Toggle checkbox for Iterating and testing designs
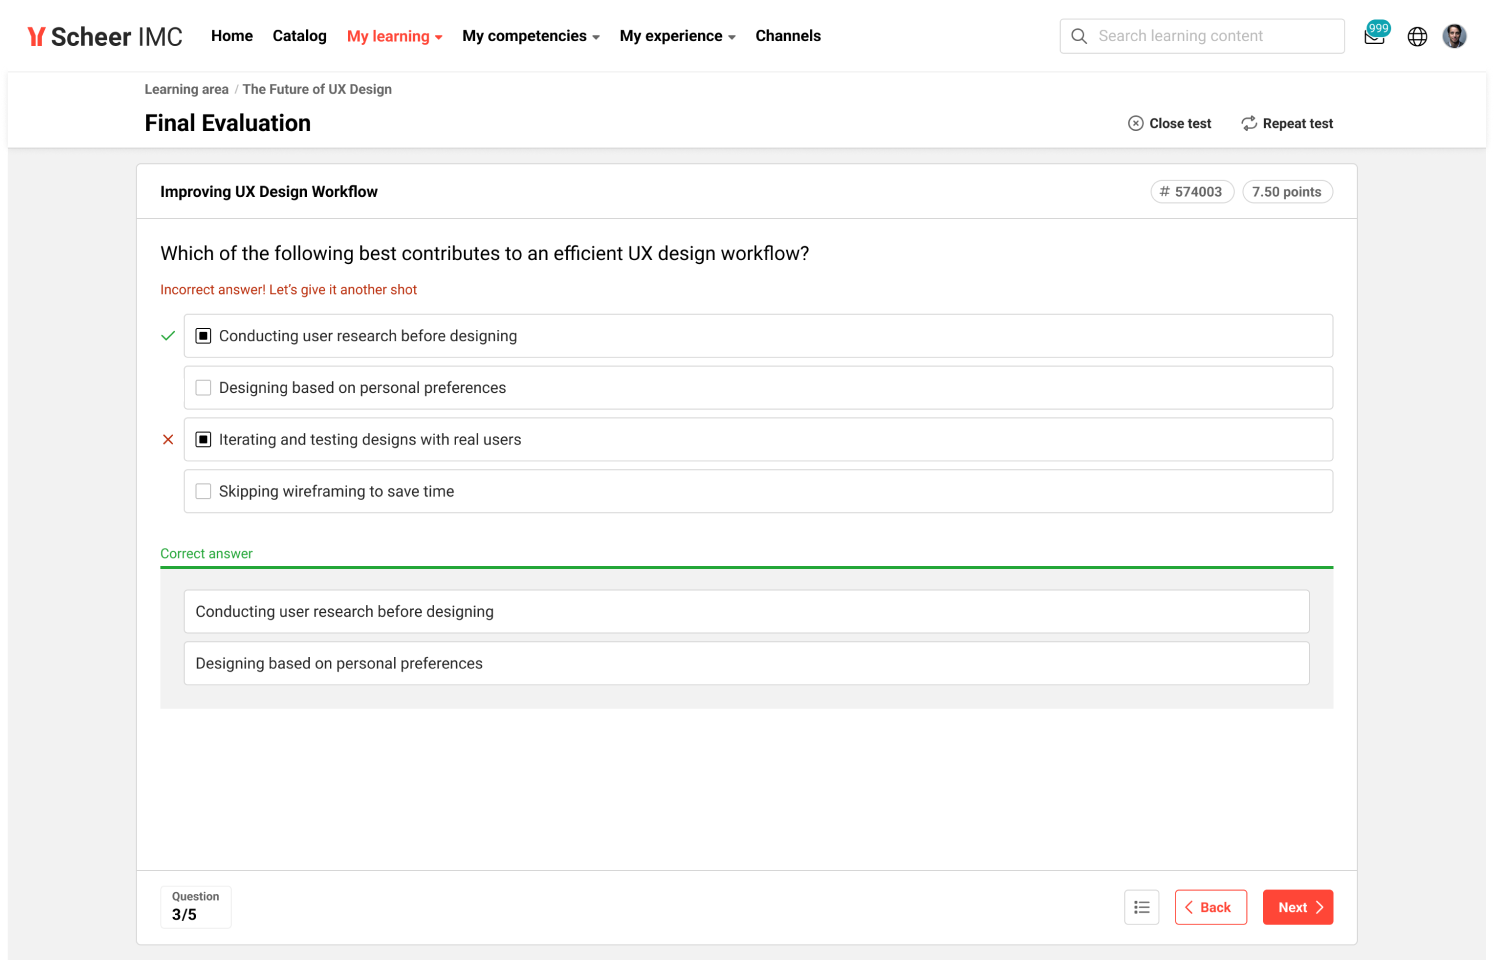1494x960 pixels. 203,440
